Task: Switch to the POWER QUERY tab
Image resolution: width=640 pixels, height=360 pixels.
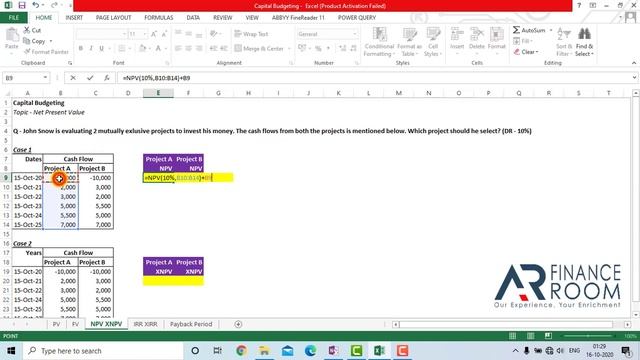Action: tap(357, 18)
